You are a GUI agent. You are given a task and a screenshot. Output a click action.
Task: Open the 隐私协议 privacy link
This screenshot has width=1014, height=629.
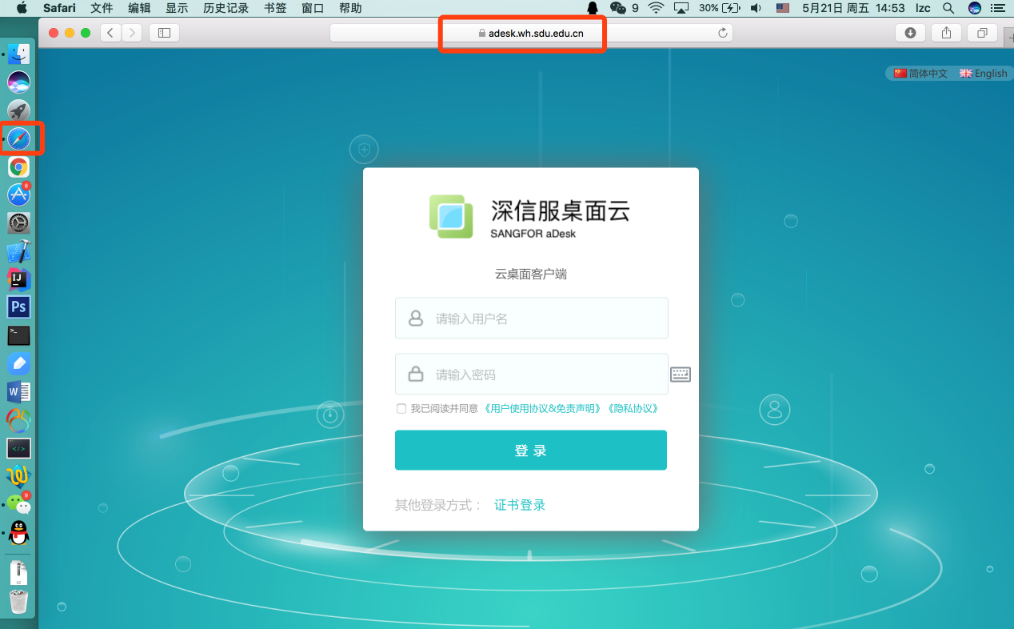coord(632,409)
